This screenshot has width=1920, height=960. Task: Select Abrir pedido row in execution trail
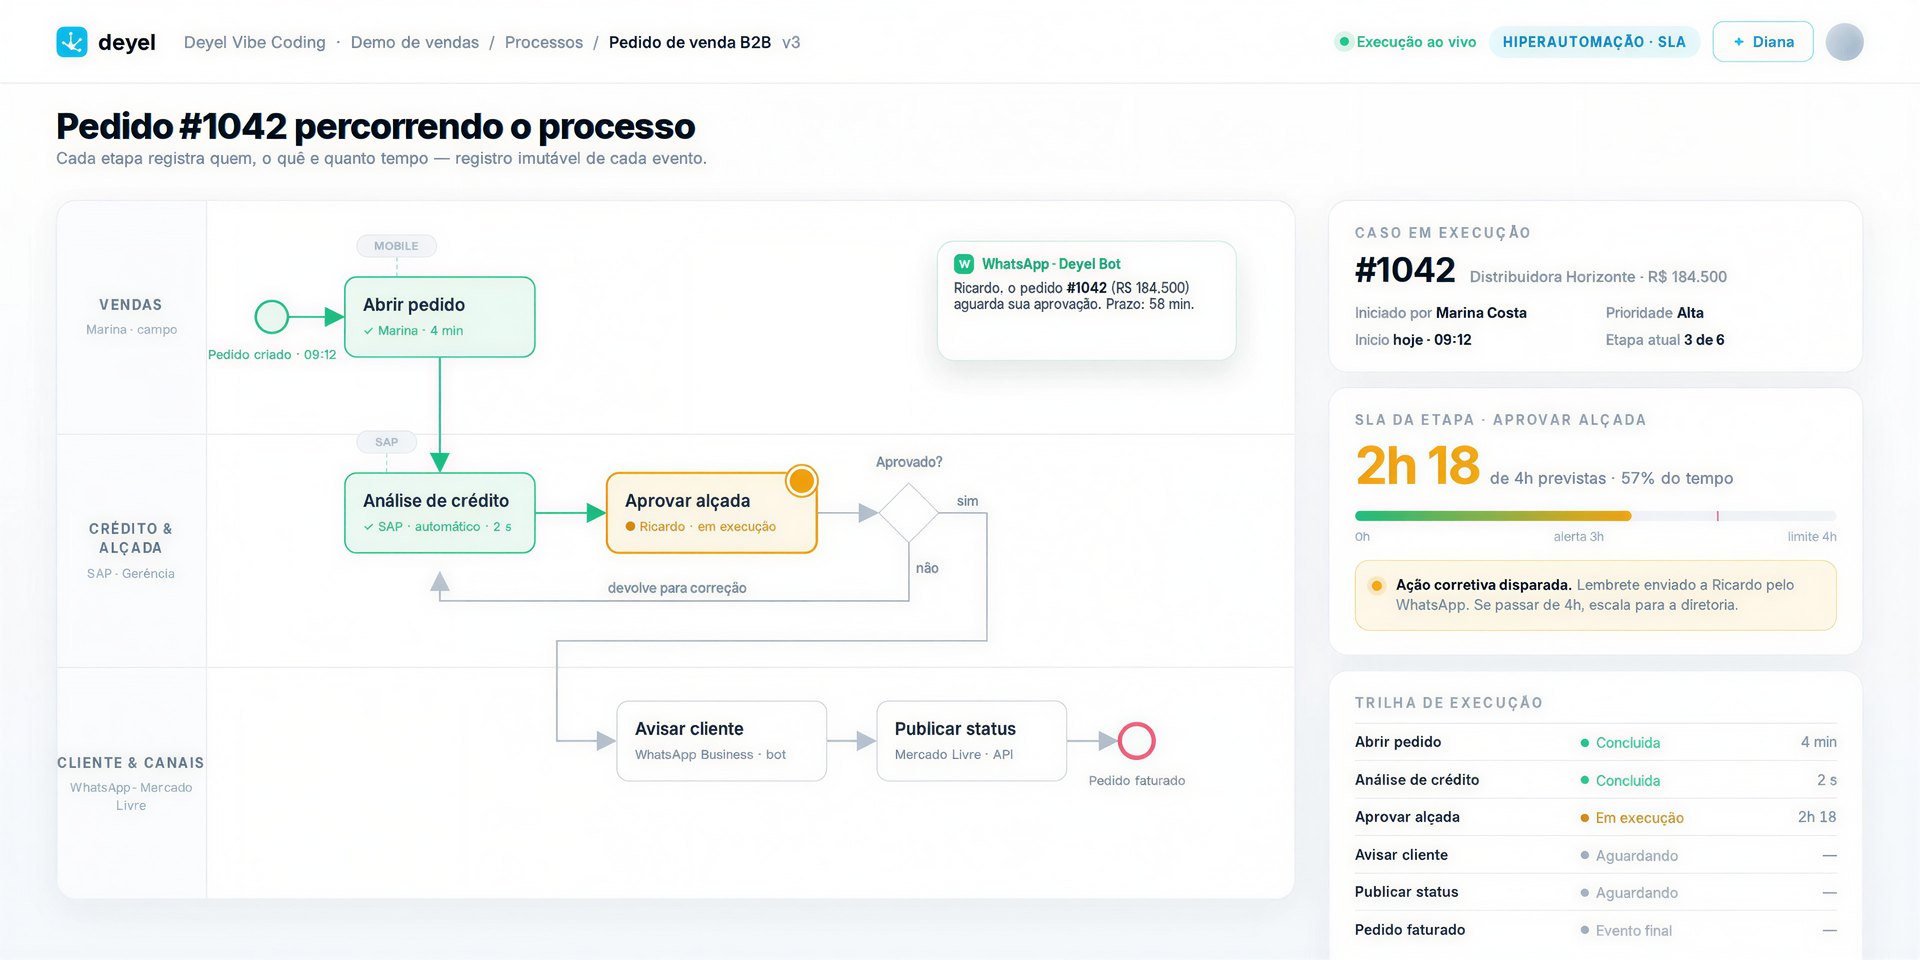[x=1596, y=742]
